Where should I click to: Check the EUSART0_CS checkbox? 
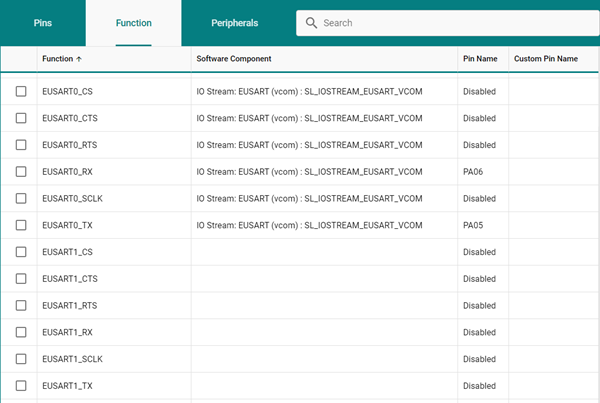pos(21,92)
